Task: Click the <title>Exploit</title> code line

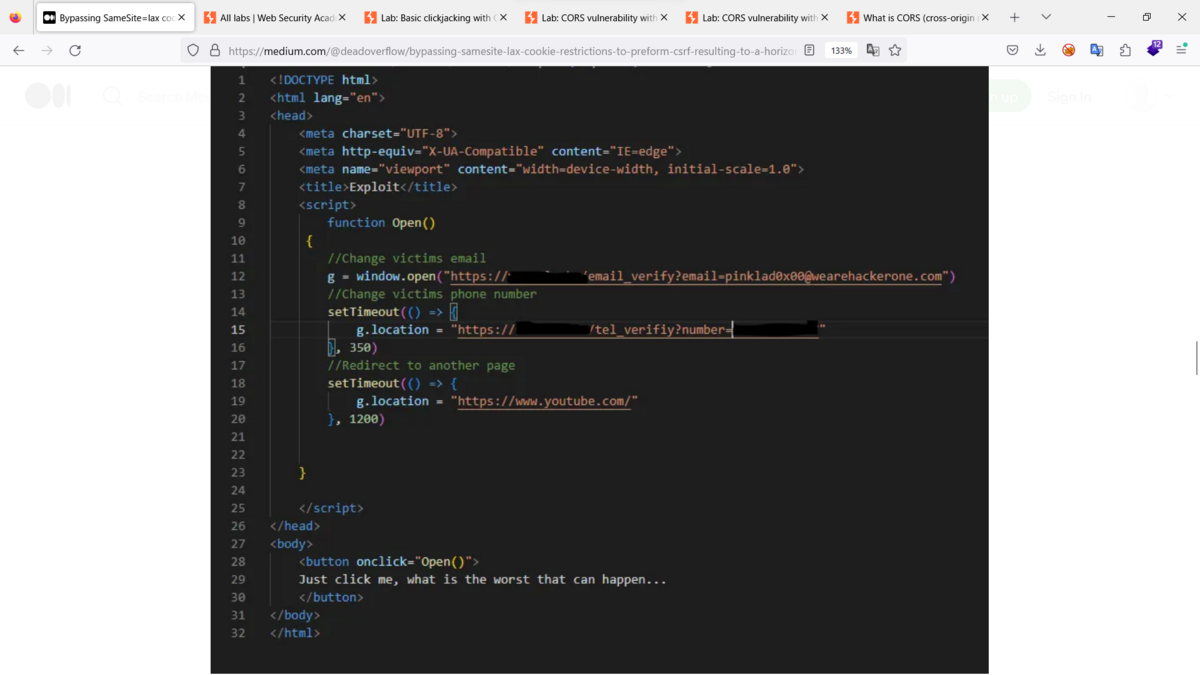Action: pyautogui.click(x=378, y=187)
